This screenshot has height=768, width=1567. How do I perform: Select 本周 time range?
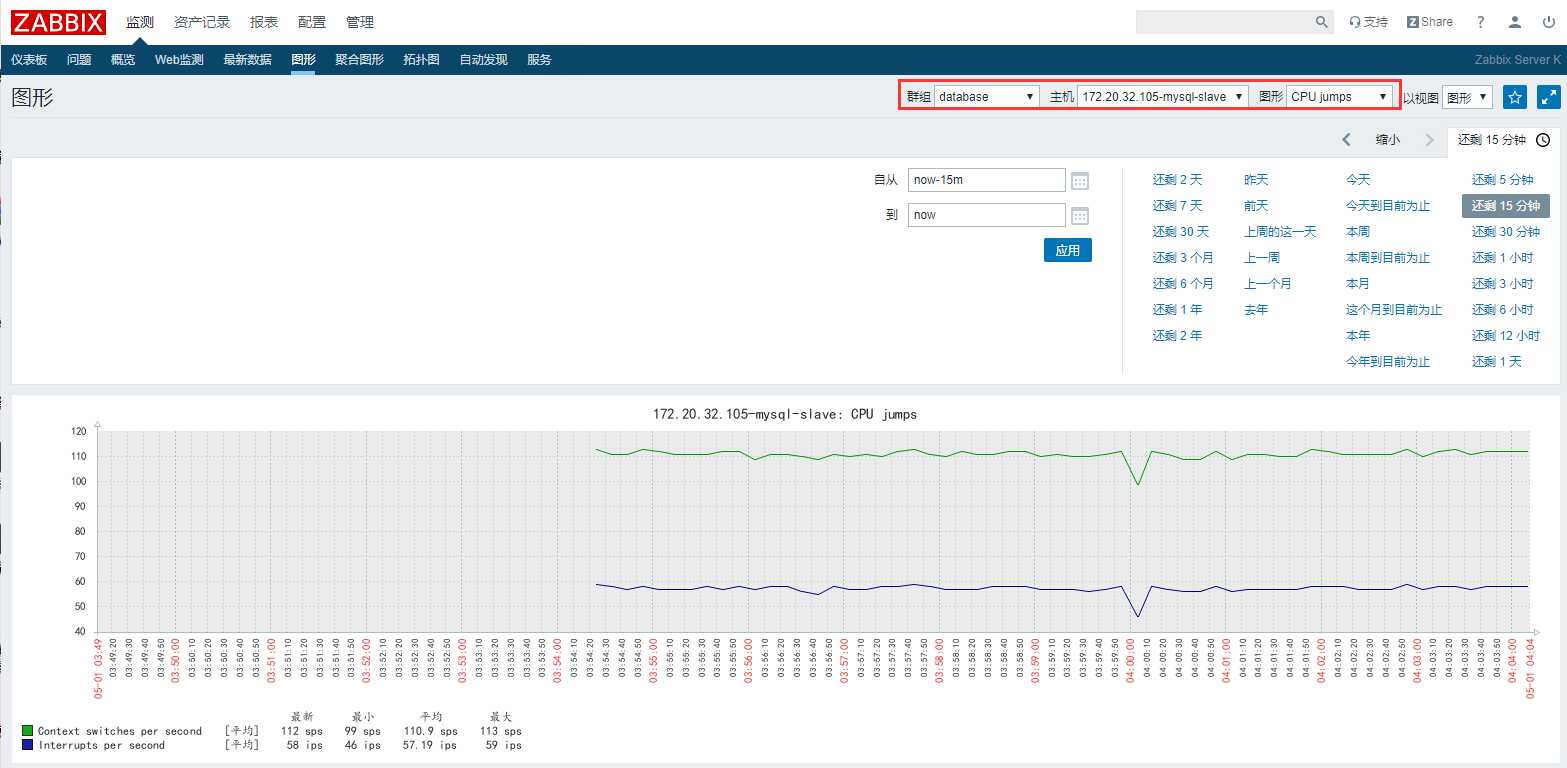1358,232
